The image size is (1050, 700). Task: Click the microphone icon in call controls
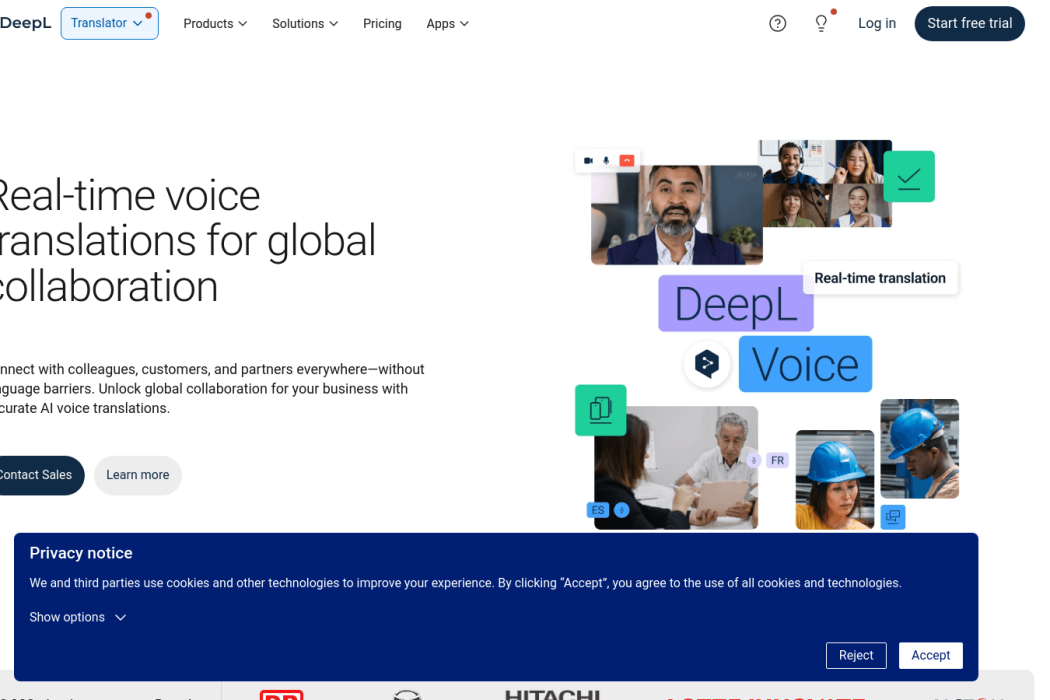(606, 161)
